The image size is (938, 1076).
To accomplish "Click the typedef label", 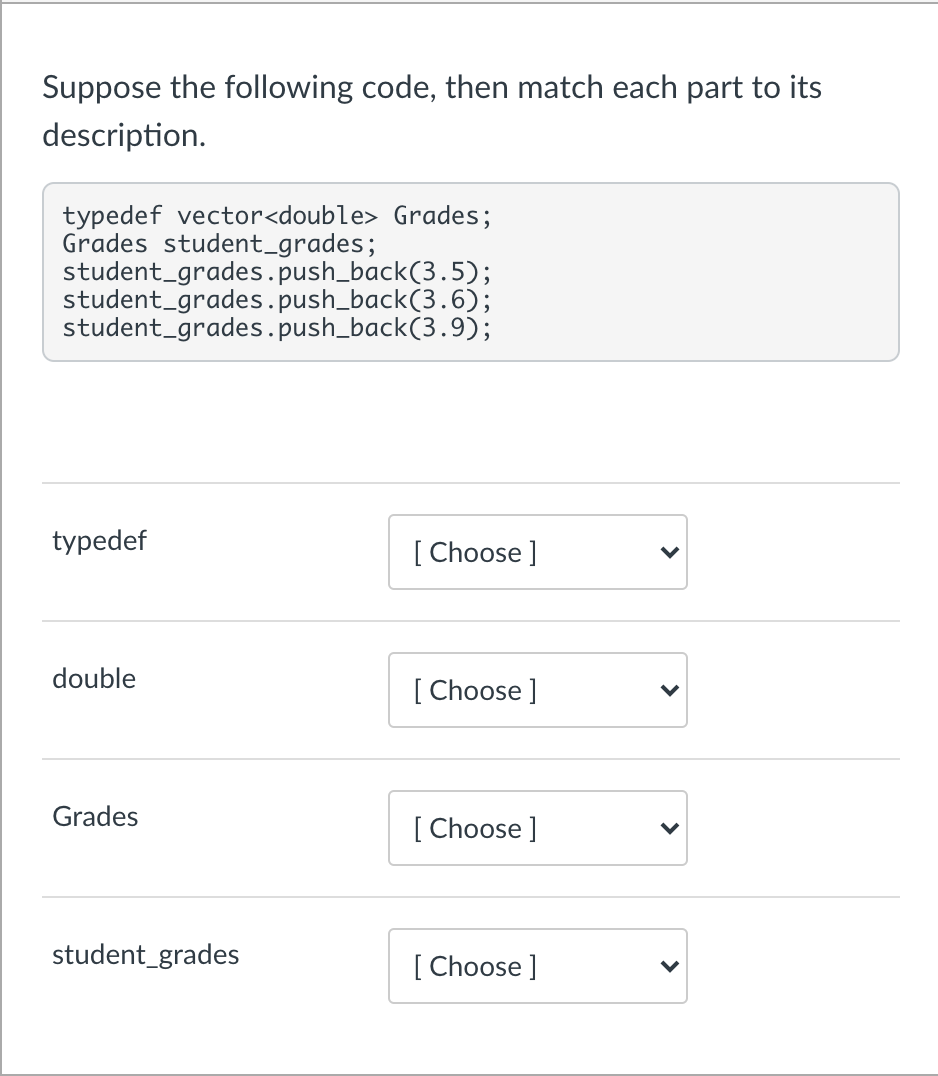I will point(99,541).
